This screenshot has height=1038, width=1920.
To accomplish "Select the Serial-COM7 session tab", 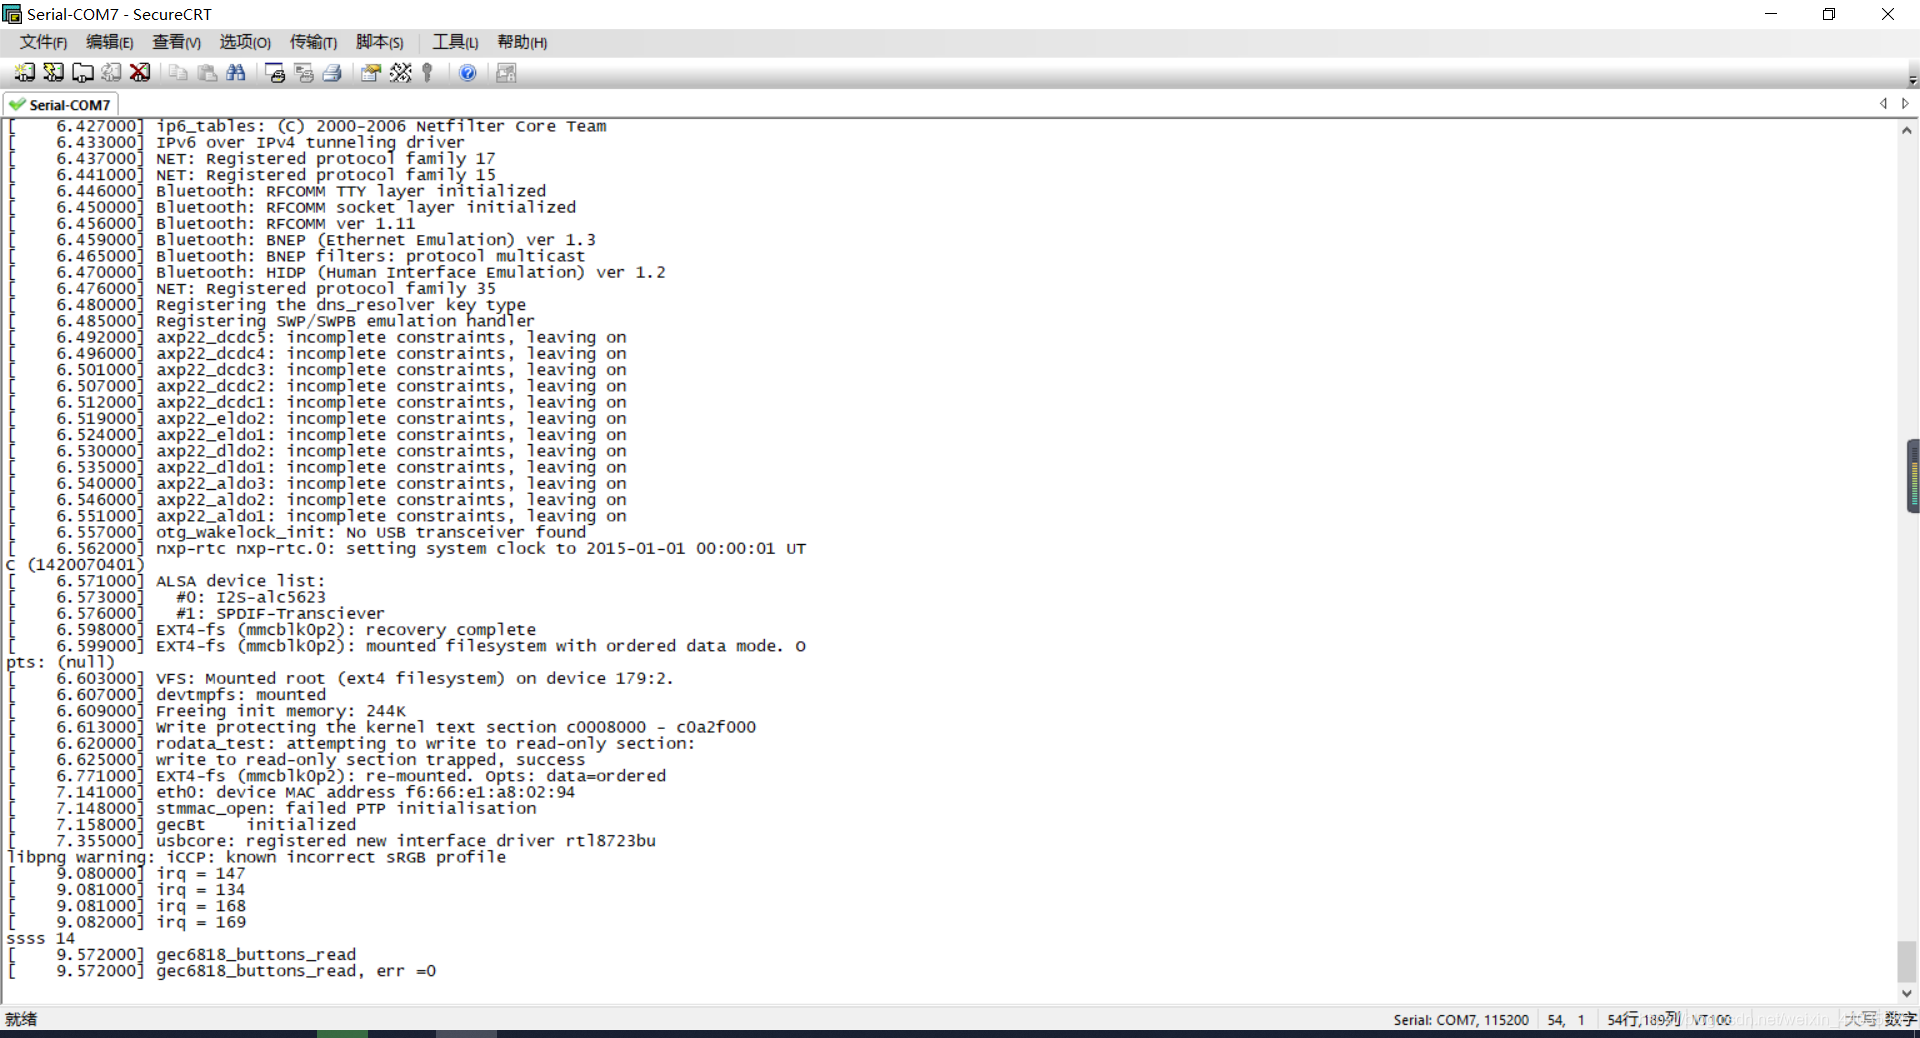I will pyautogui.click(x=60, y=104).
